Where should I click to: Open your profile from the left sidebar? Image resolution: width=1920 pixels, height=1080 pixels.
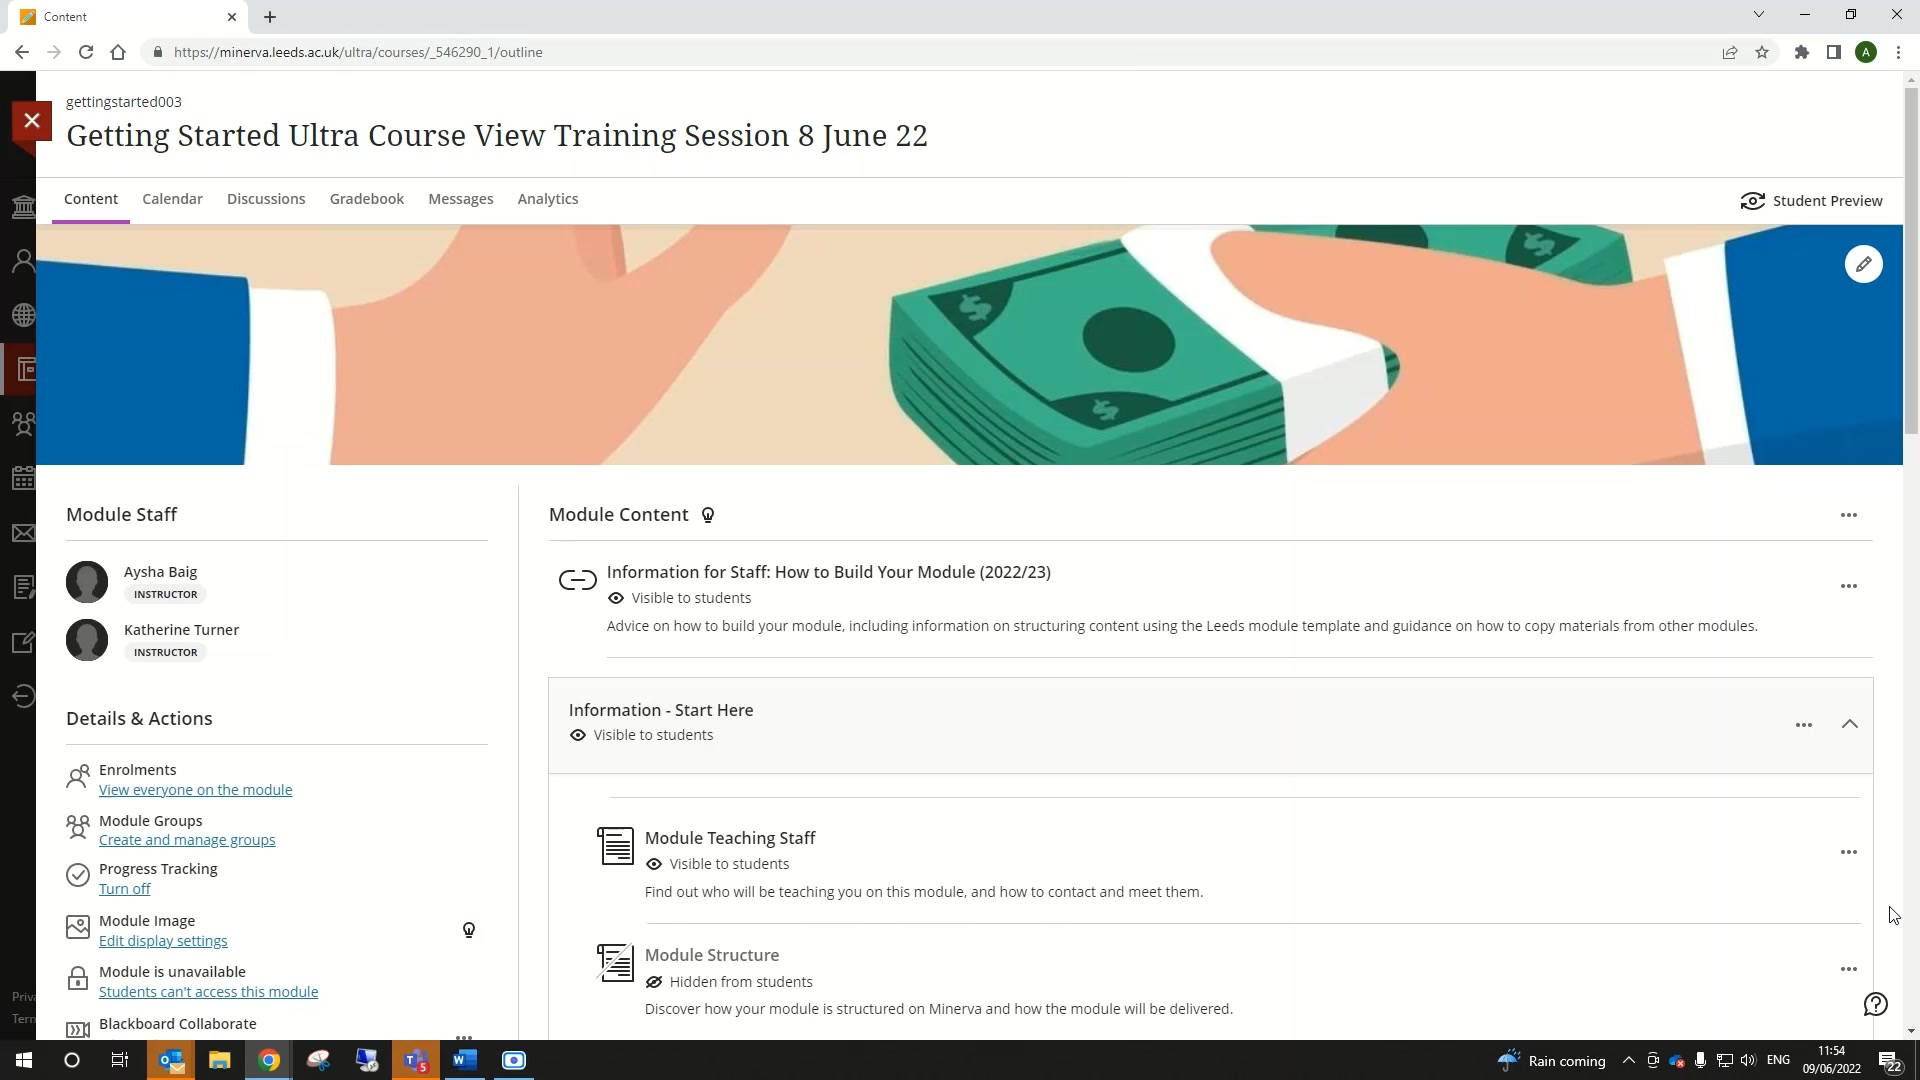23,260
